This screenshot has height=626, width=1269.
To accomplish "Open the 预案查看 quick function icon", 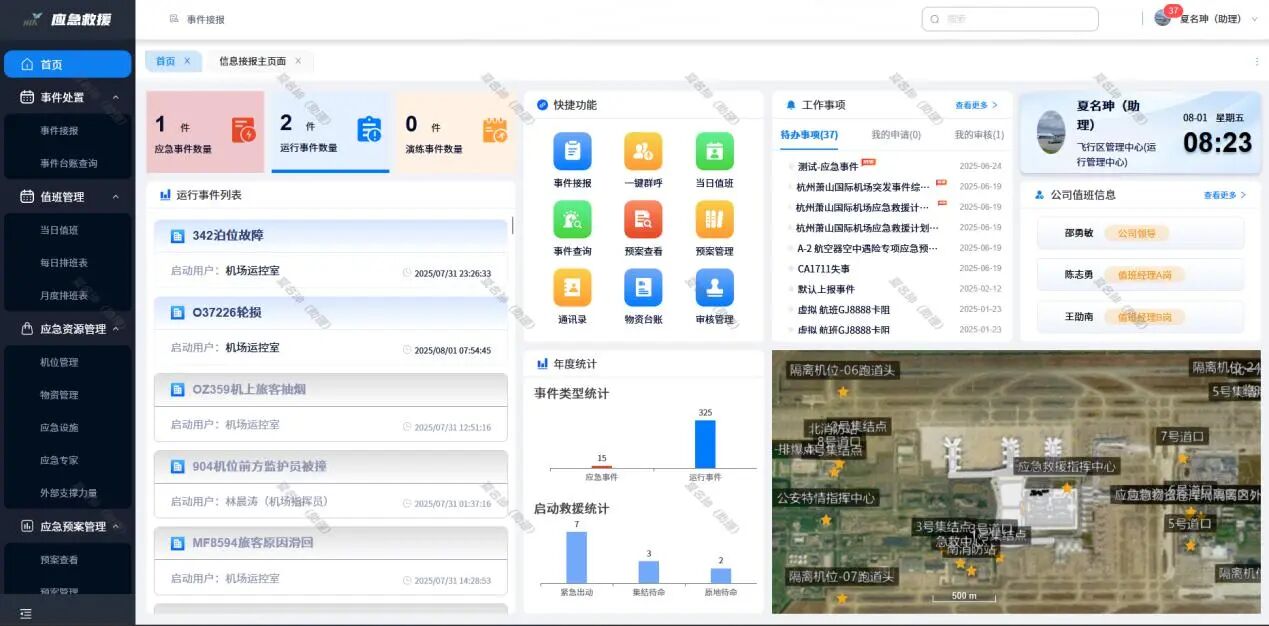I will [x=643, y=220].
